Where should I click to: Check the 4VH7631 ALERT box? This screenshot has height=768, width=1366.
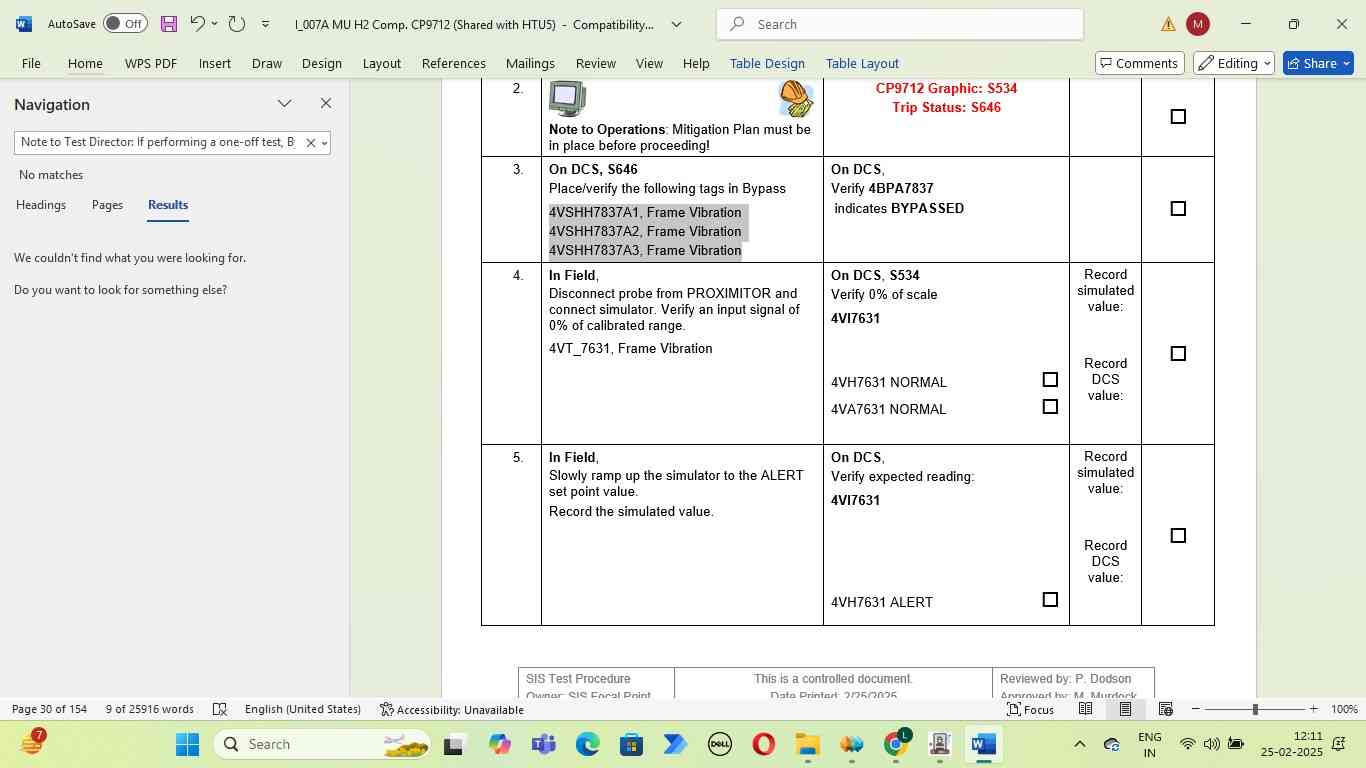[1050, 600]
